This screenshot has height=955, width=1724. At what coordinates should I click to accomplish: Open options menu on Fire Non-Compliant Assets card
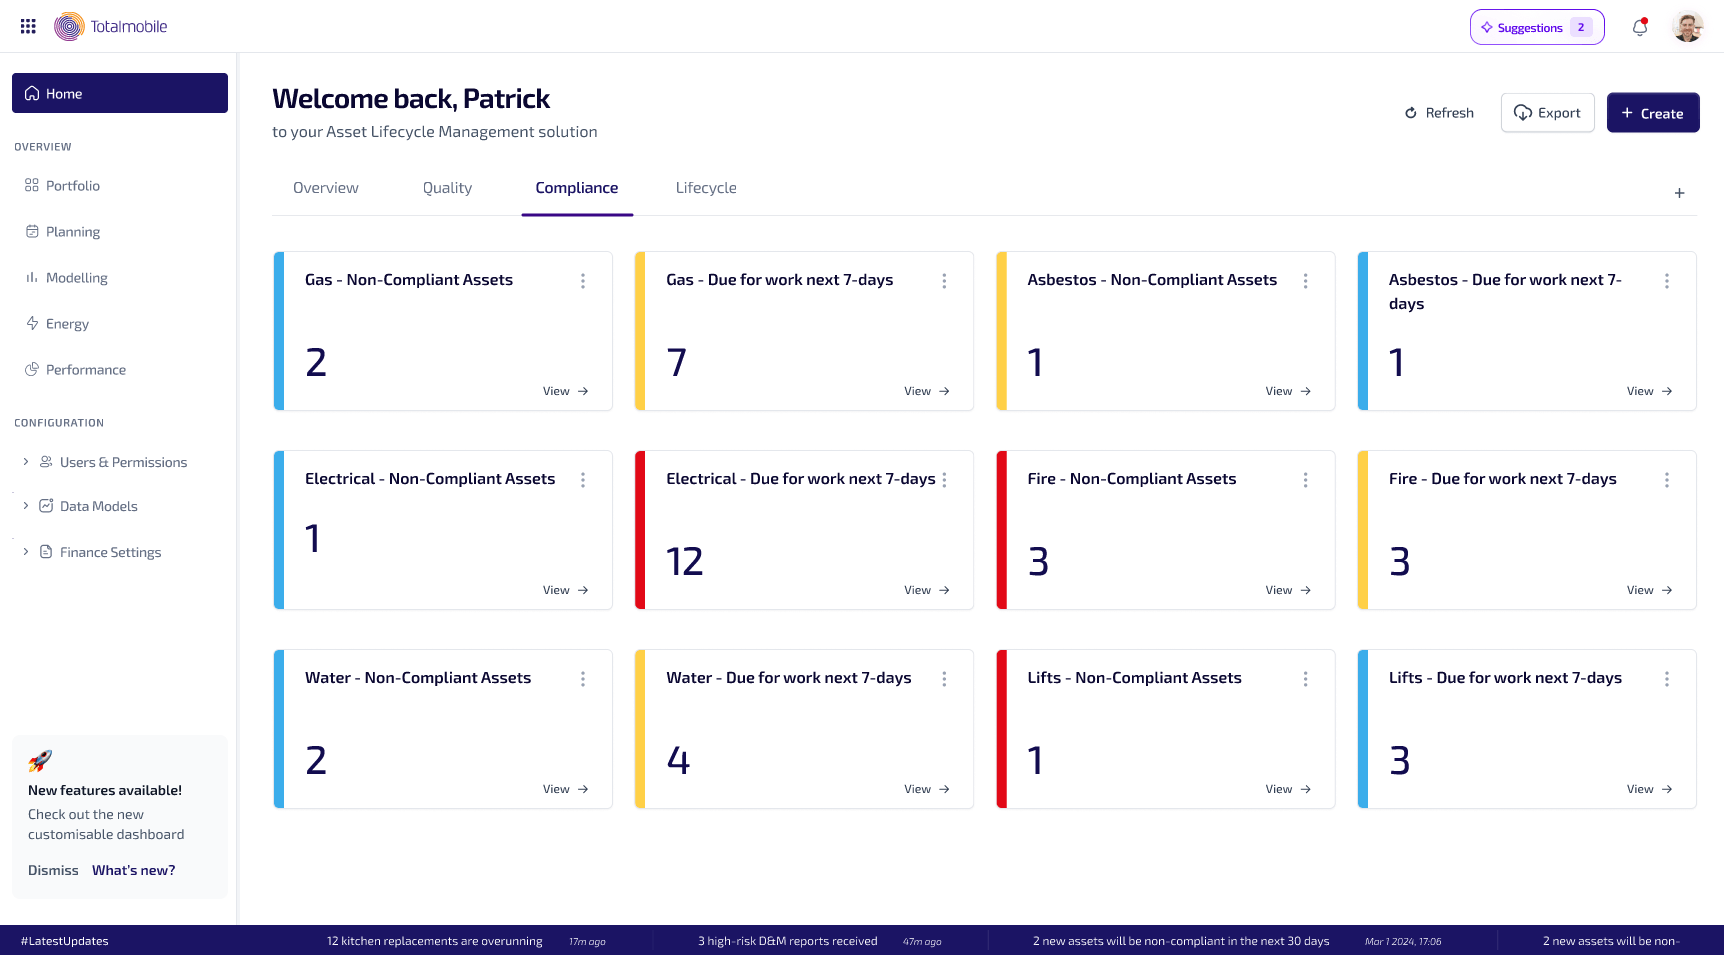tap(1305, 480)
